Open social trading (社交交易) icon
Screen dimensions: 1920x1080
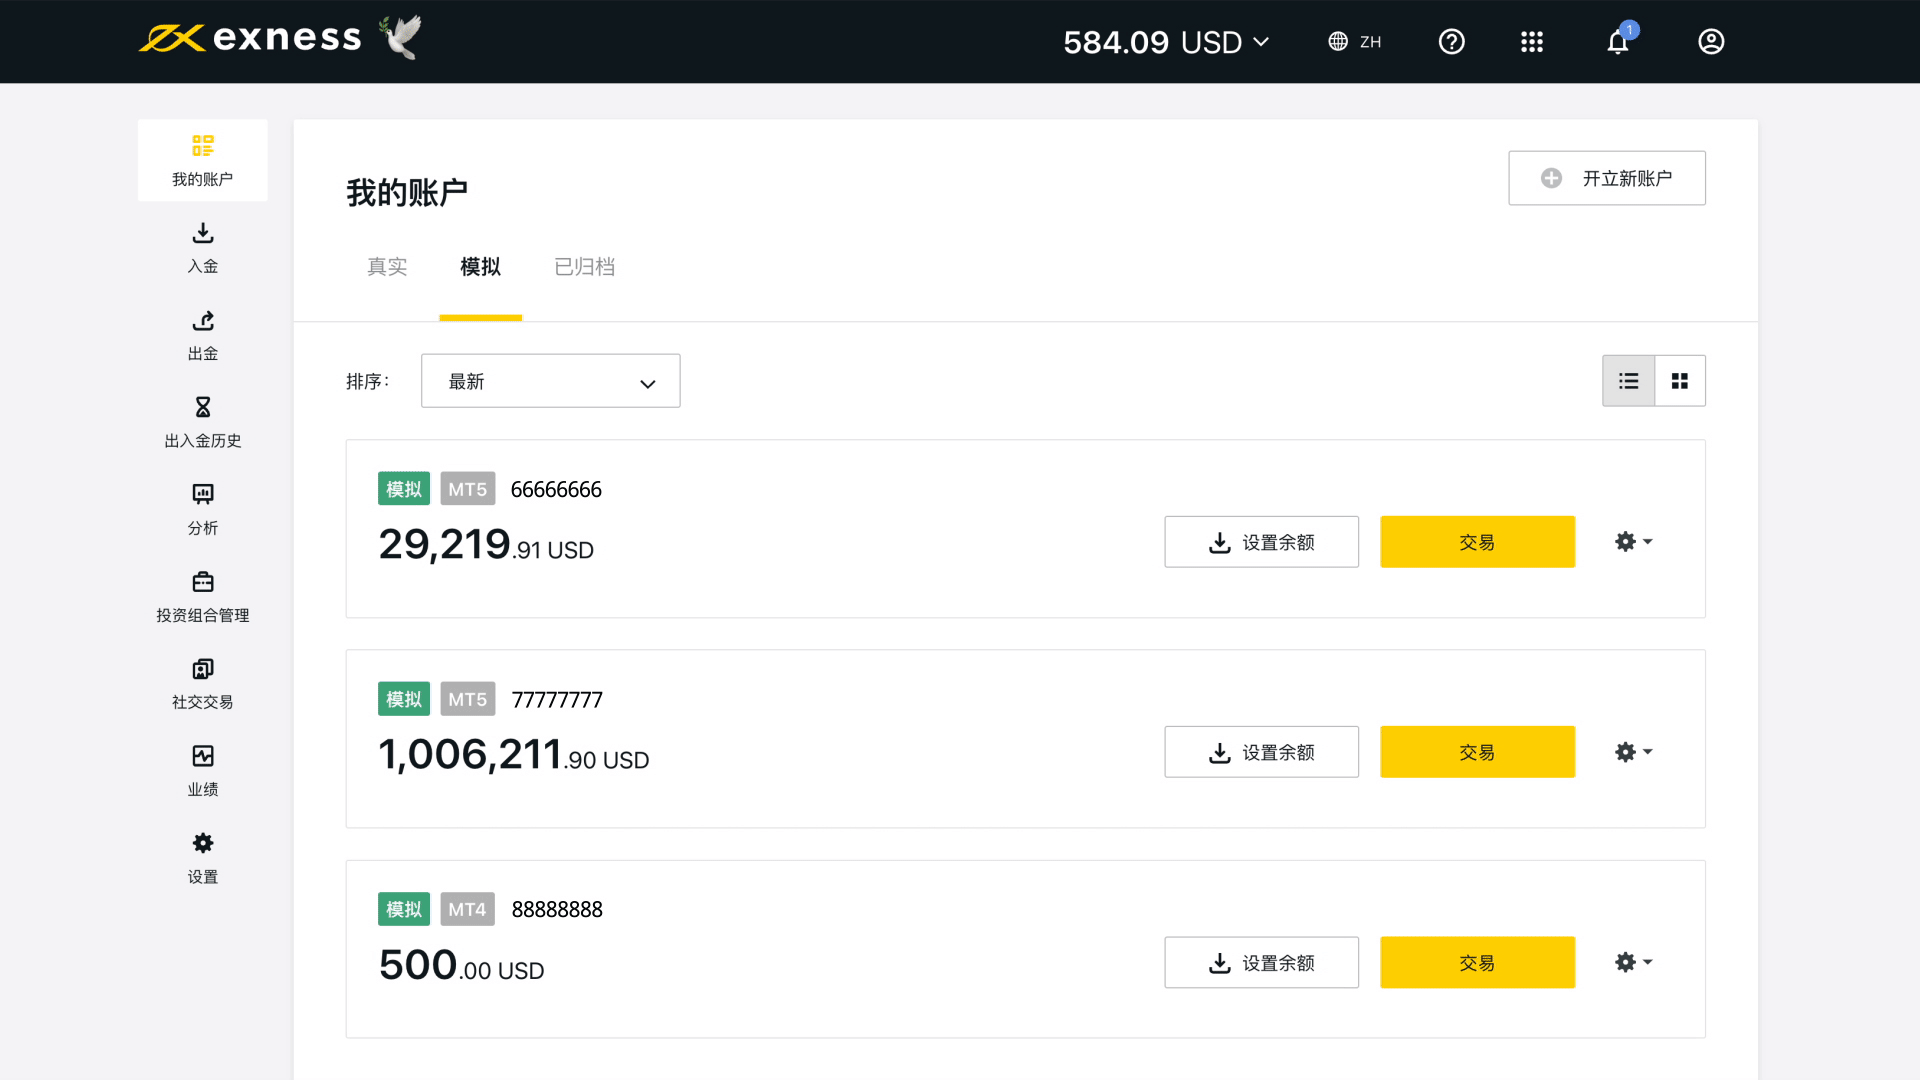203,669
